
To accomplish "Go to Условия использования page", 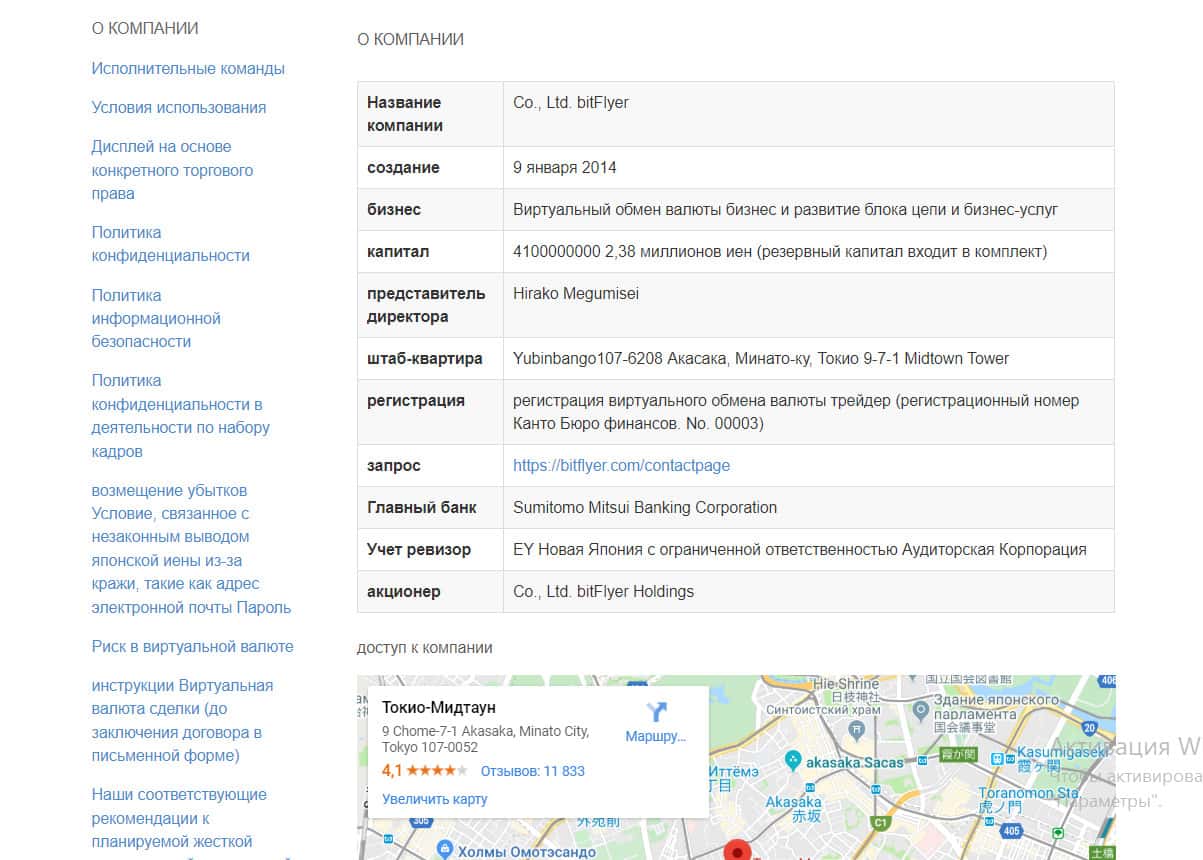I will pos(179,107).
